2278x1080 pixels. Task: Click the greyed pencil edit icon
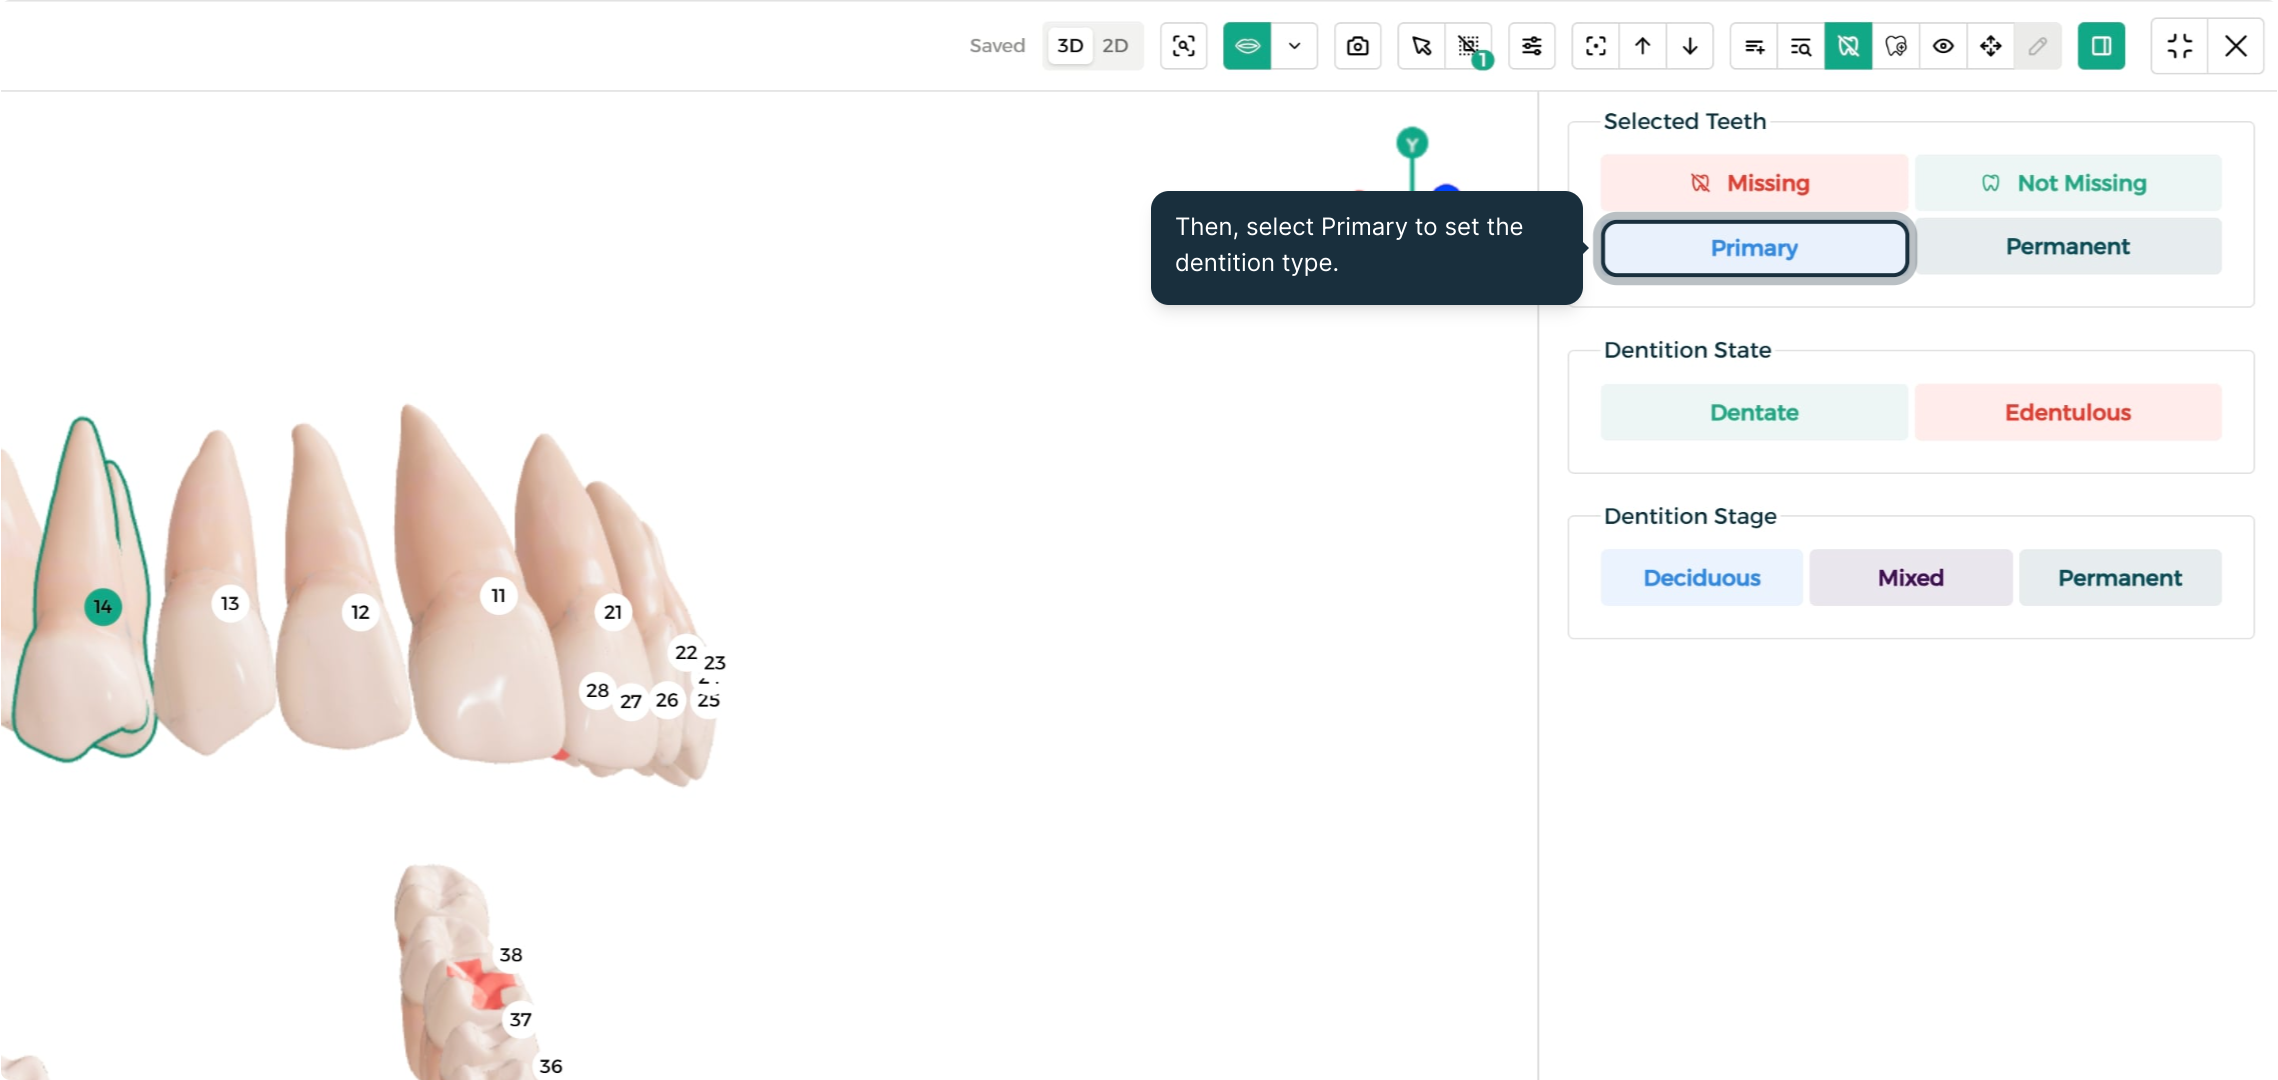click(2038, 46)
